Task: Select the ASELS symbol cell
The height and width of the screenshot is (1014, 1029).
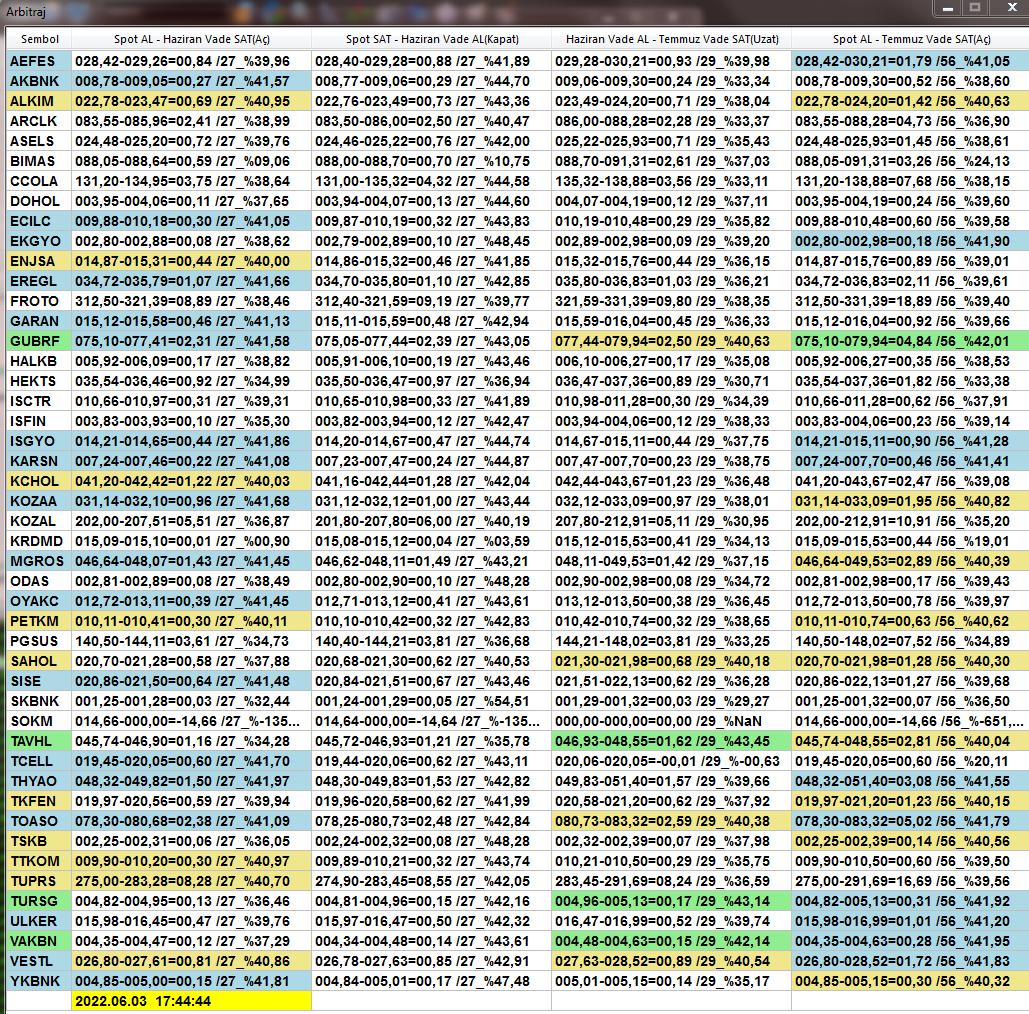Action: click(x=39, y=141)
